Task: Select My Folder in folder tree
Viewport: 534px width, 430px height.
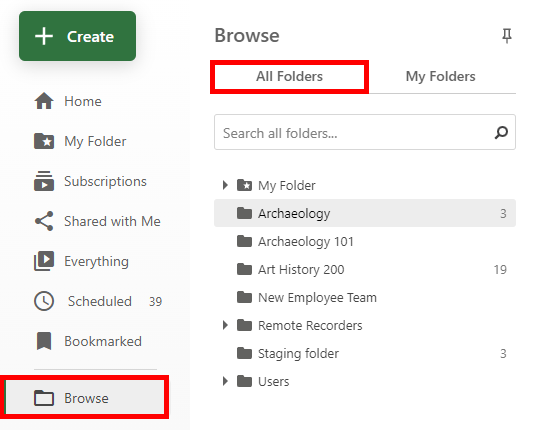Action: coord(286,186)
